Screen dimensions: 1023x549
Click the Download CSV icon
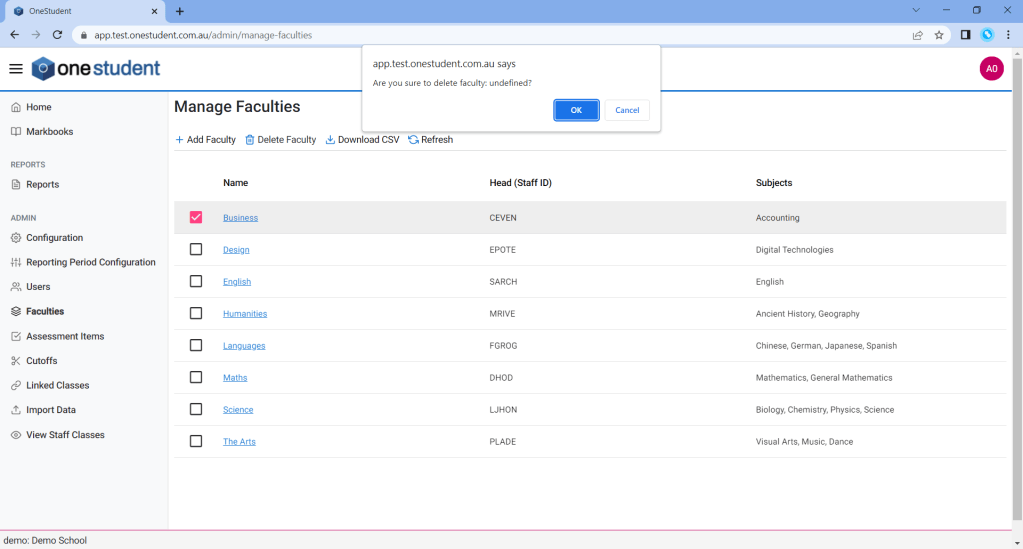pos(330,140)
